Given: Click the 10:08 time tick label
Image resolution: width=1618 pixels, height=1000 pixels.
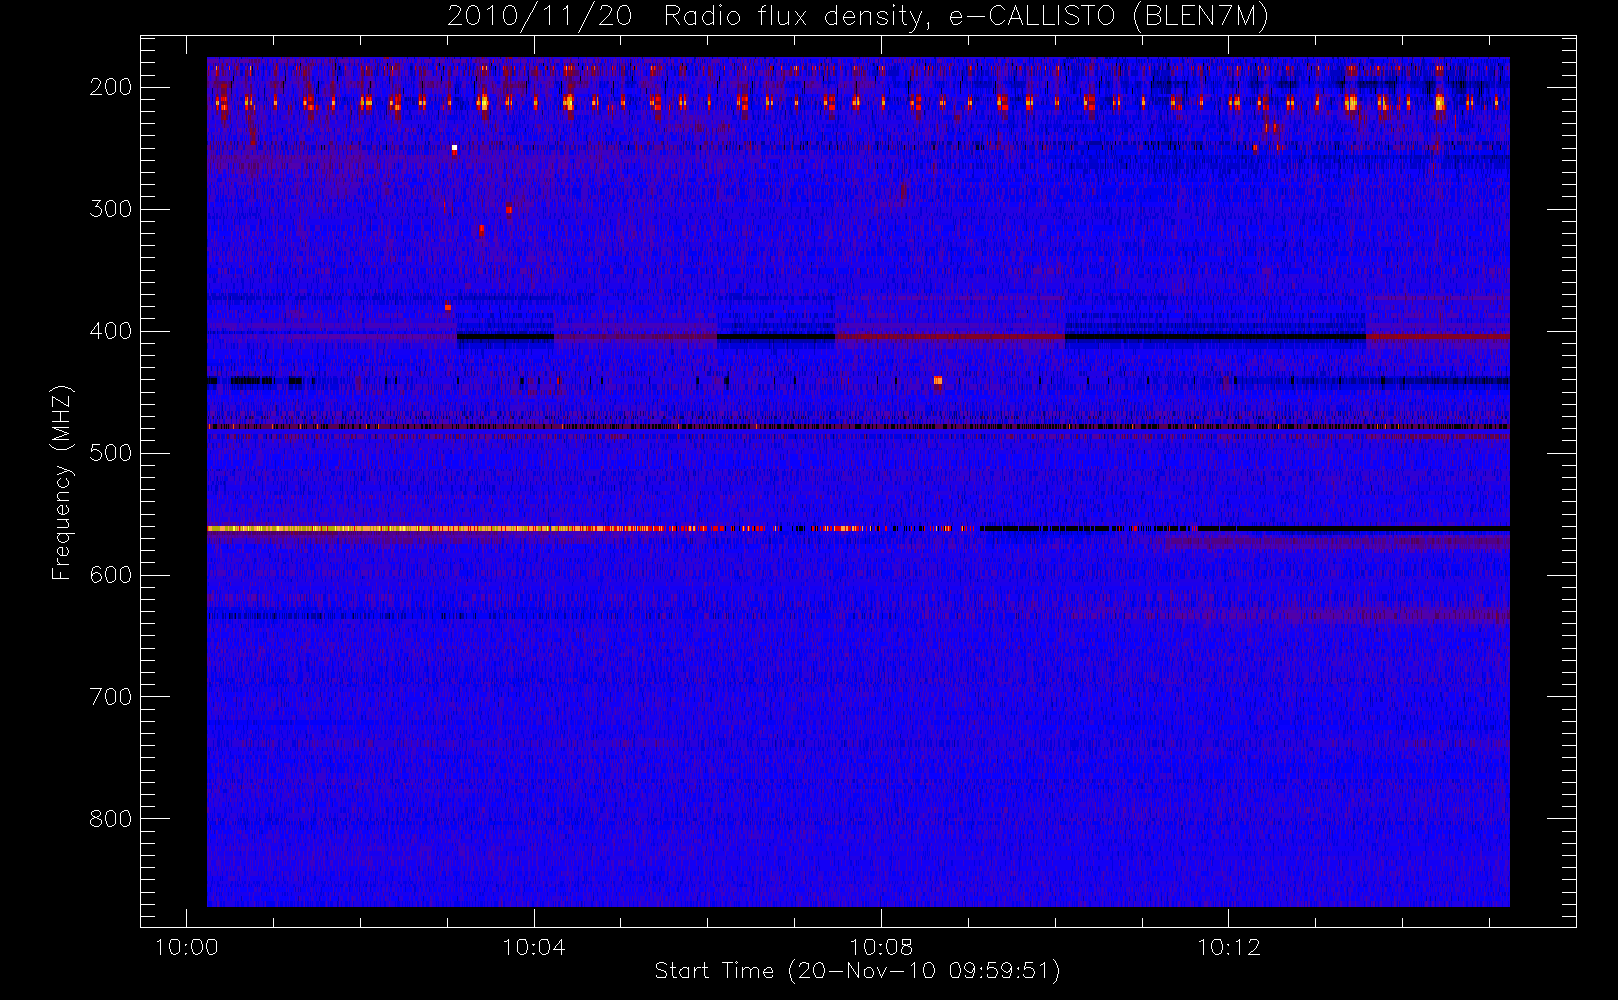Looking at the screenshot, I should click(x=881, y=947).
